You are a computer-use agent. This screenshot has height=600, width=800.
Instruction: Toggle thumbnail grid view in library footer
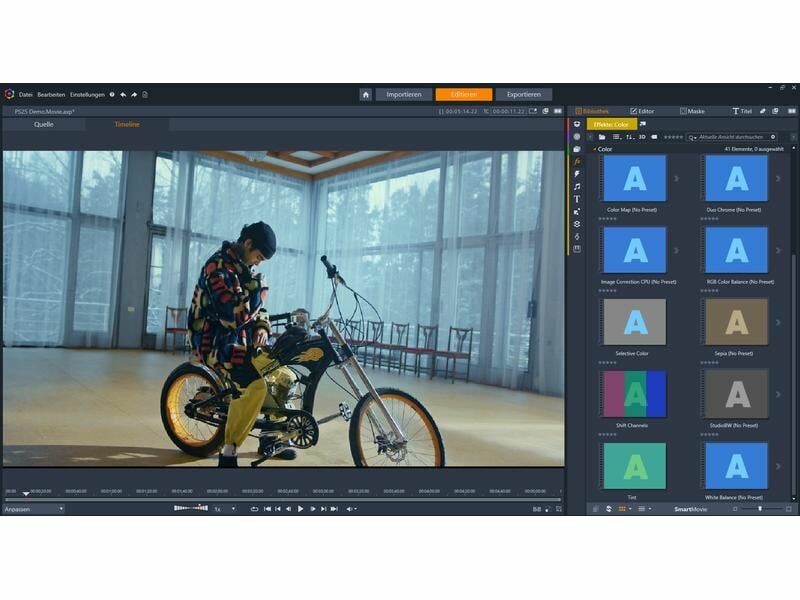point(624,509)
